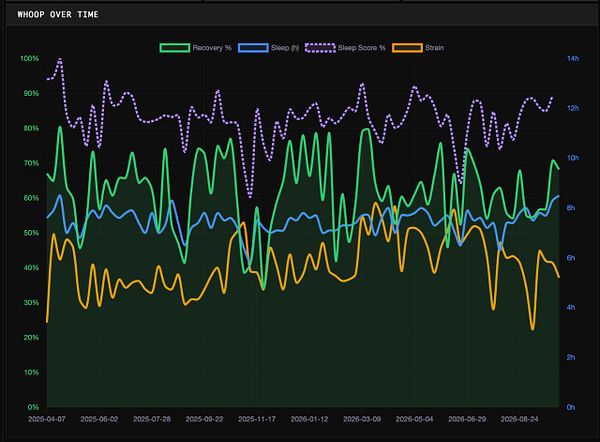This screenshot has height=442, width=600.
Task: Click the 'Sleep Score %' legend label
Action: tap(362, 48)
